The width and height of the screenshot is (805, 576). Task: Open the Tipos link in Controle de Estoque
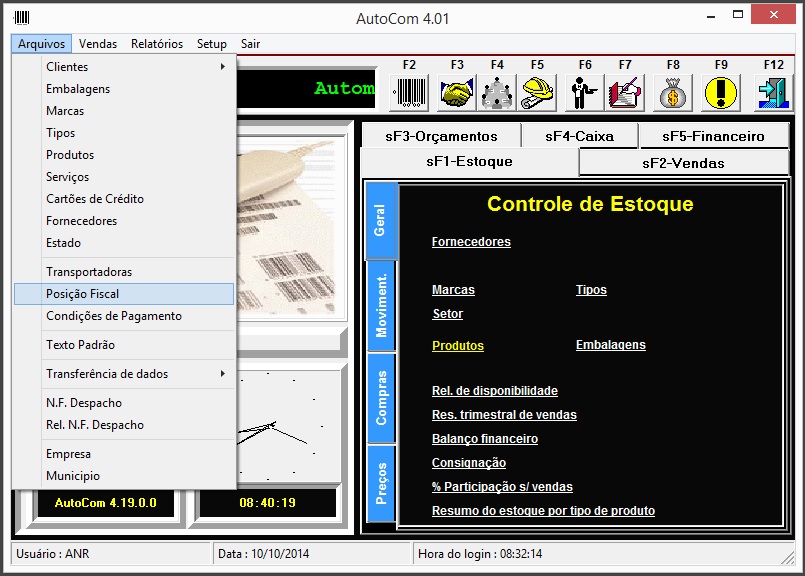click(591, 290)
